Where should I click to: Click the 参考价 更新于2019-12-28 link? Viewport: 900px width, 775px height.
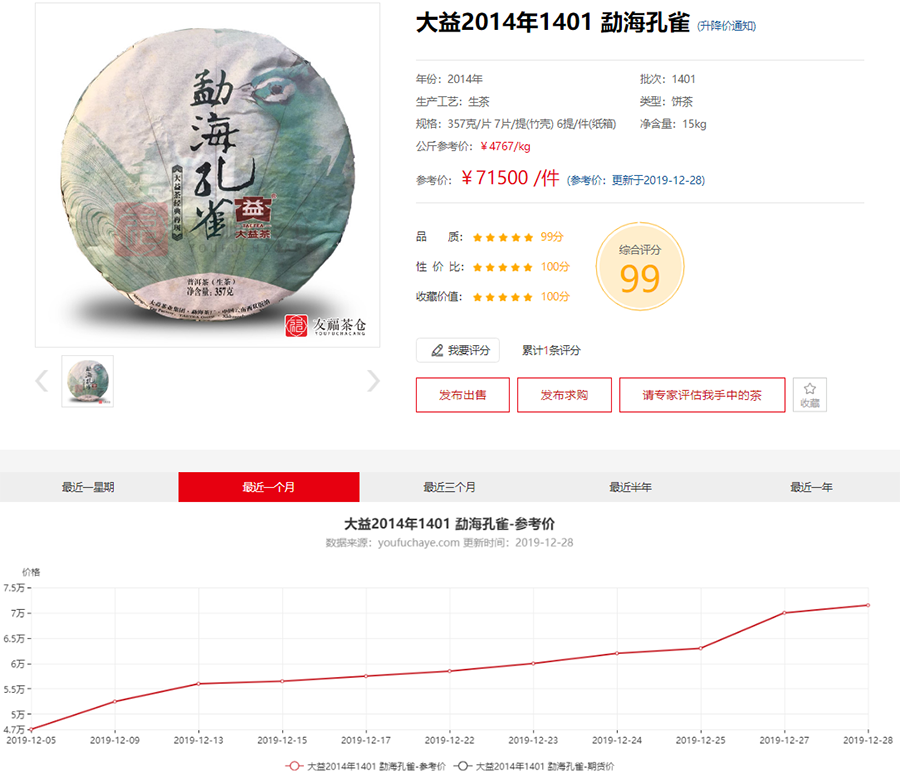coord(636,180)
